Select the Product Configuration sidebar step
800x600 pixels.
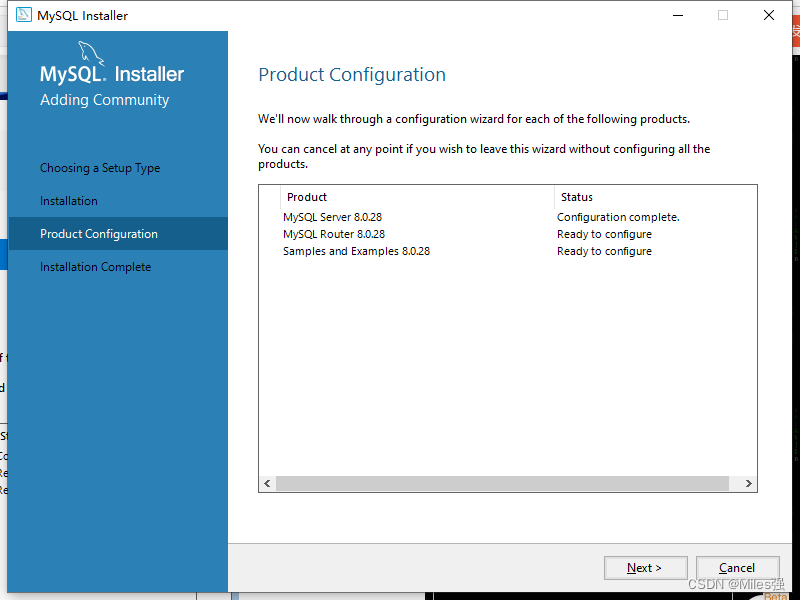click(x=118, y=234)
